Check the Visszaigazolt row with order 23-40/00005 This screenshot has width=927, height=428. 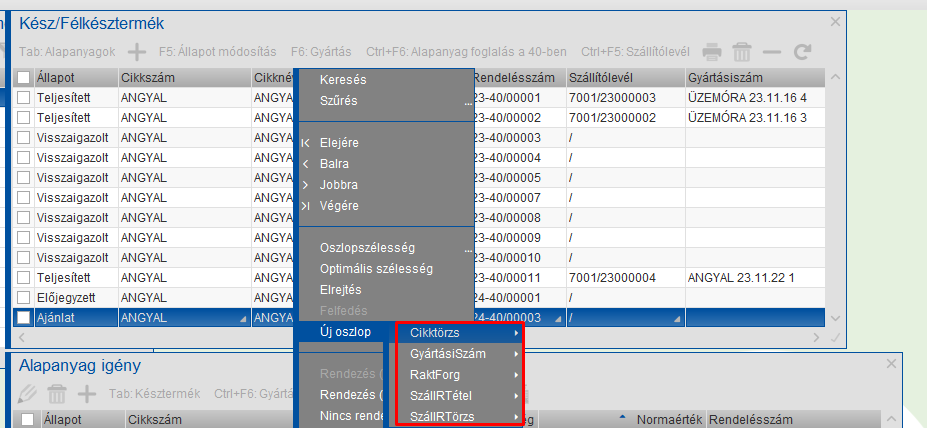(x=23, y=178)
